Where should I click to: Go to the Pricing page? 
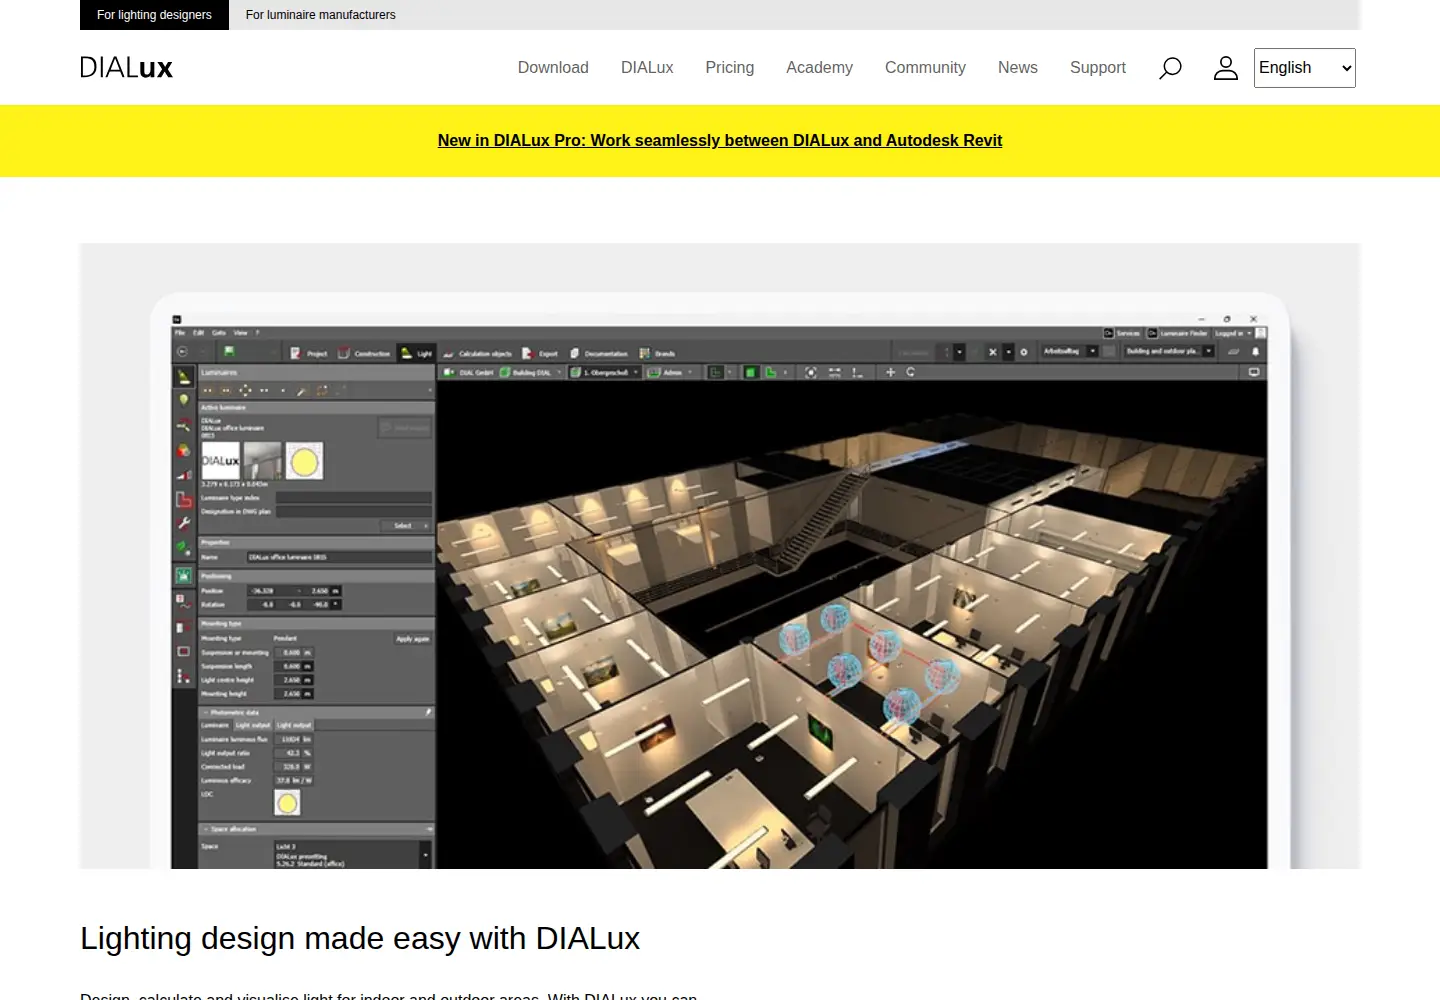click(730, 68)
